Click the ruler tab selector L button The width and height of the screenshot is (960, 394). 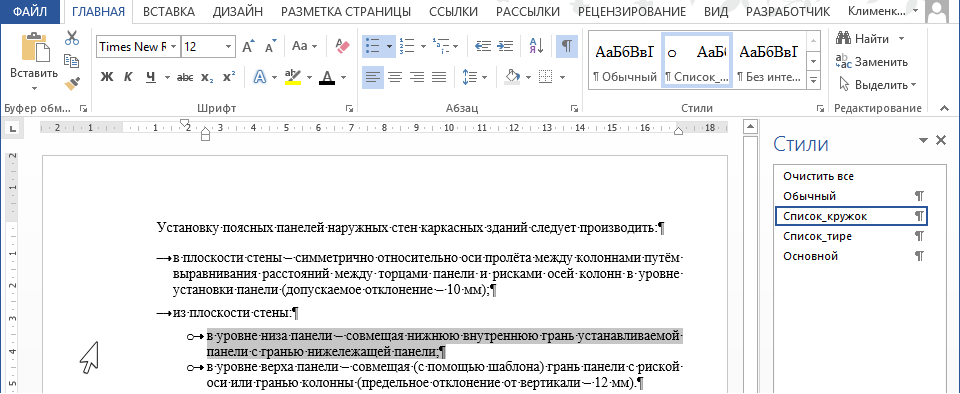coord(13,128)
